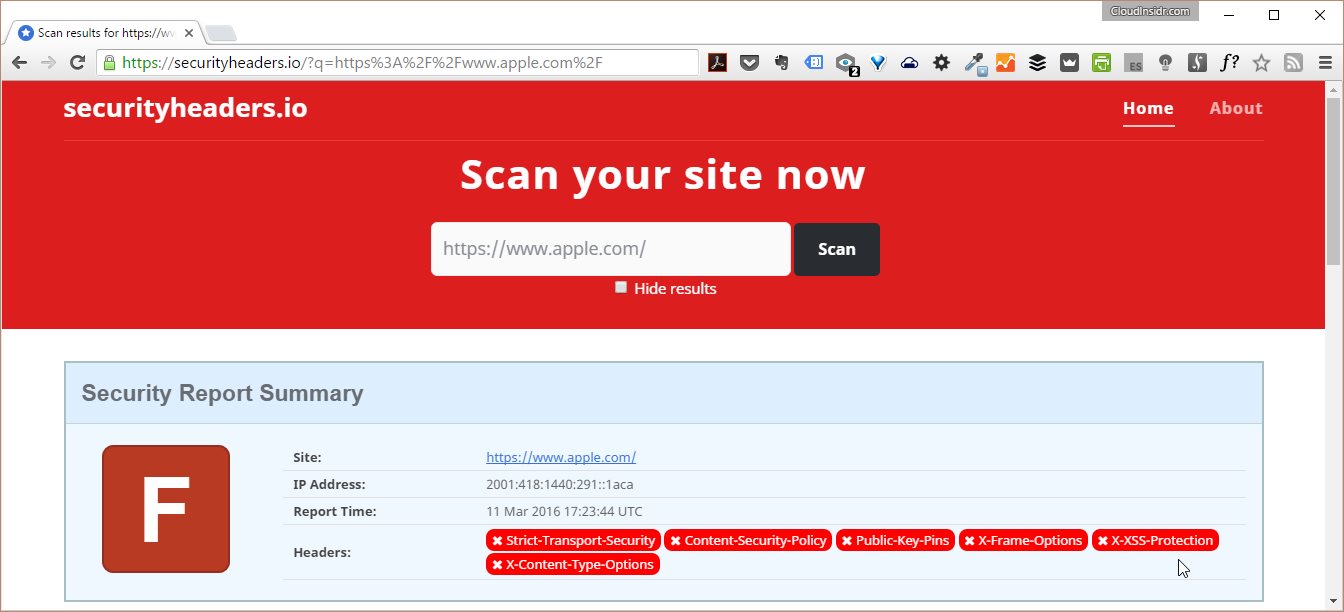Open the Pocket extension
Screen dimensions: 1344x612
[x=749, y=63]
